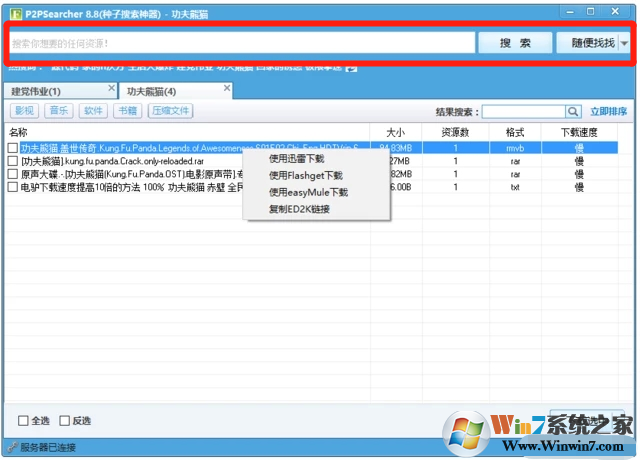Click the magnifier icon beside result search box
The image size is (640, 460).
tap(573, 111)
